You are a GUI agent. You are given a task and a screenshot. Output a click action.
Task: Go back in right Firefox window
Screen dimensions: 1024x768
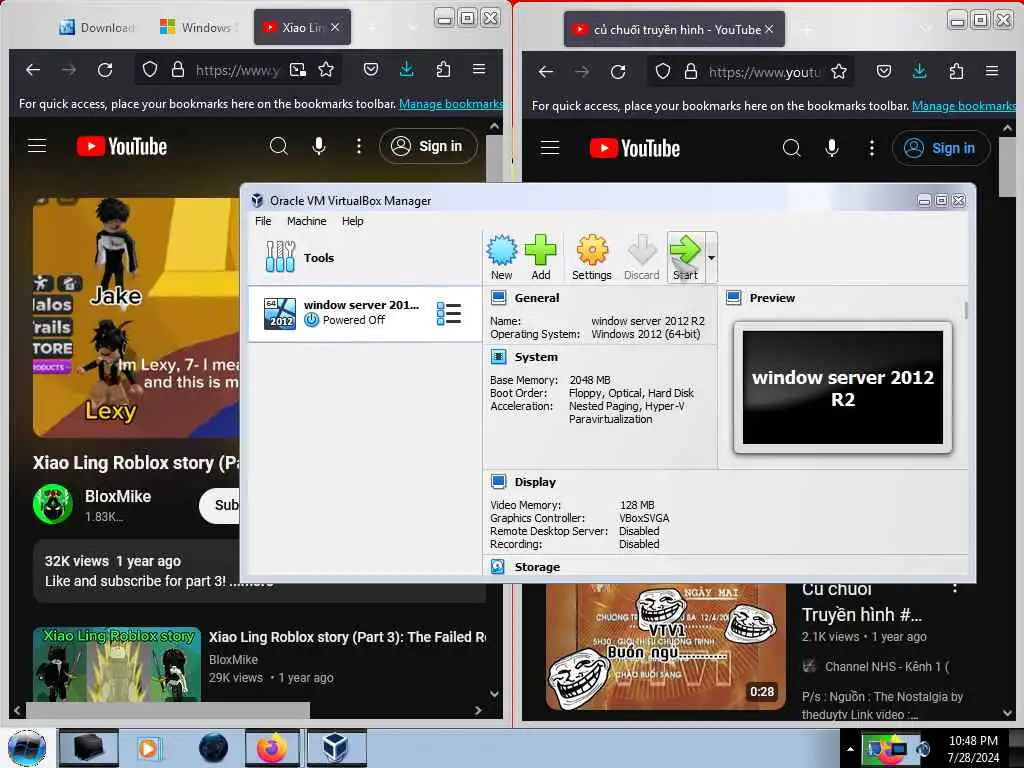(x=546, y=71)
